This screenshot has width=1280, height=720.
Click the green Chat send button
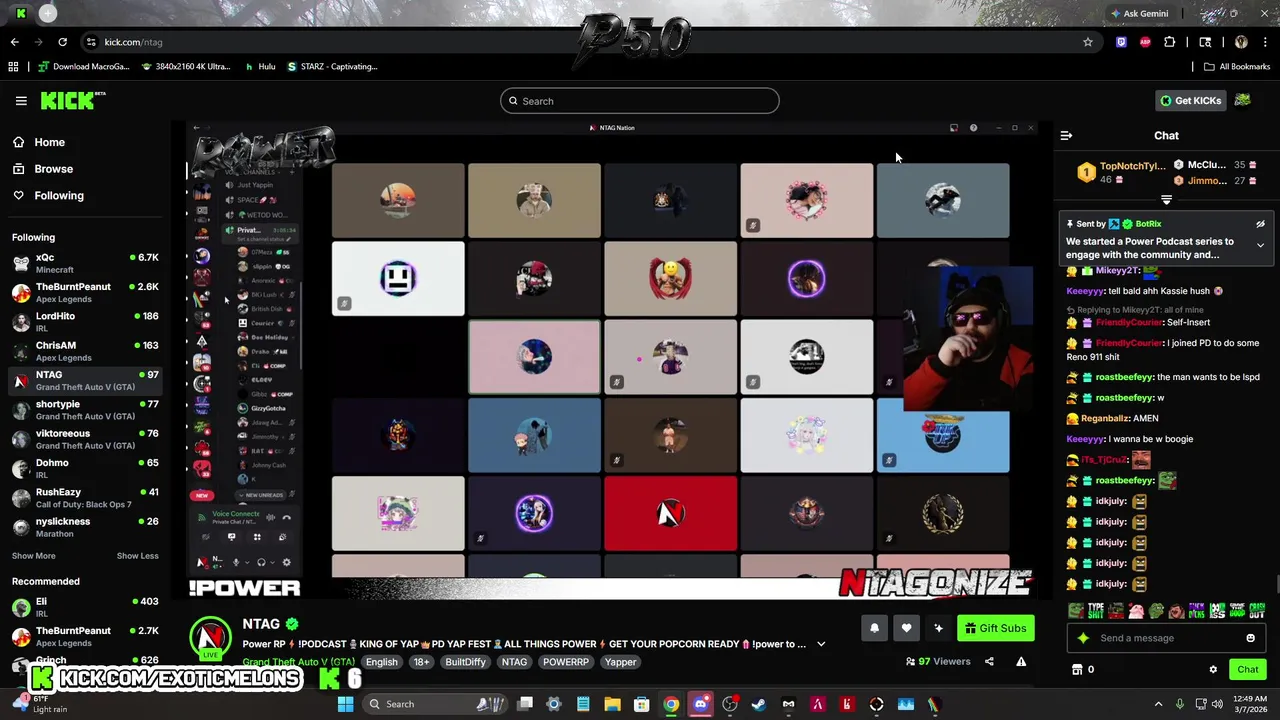[1247, 669]
